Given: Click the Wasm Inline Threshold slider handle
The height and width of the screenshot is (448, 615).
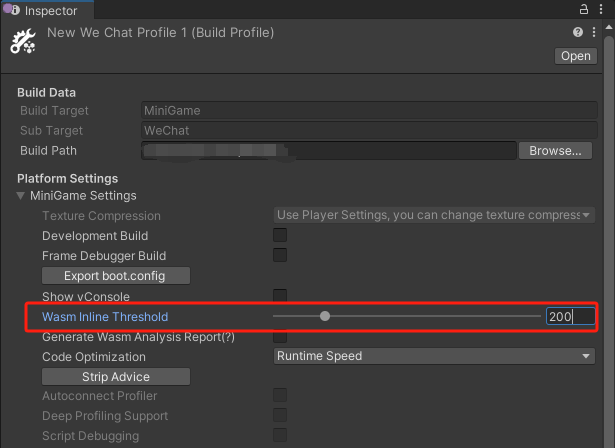Looking at the screenshot, I should [325, 317].
